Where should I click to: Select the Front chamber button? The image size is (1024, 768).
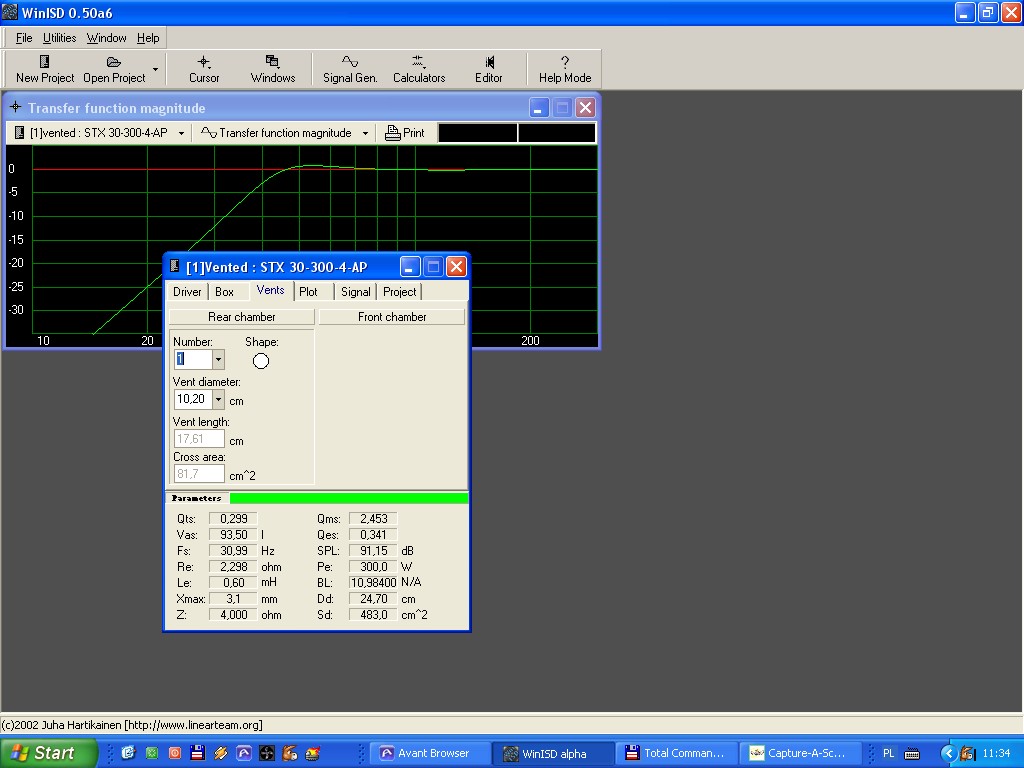click(x=392, y=317)
